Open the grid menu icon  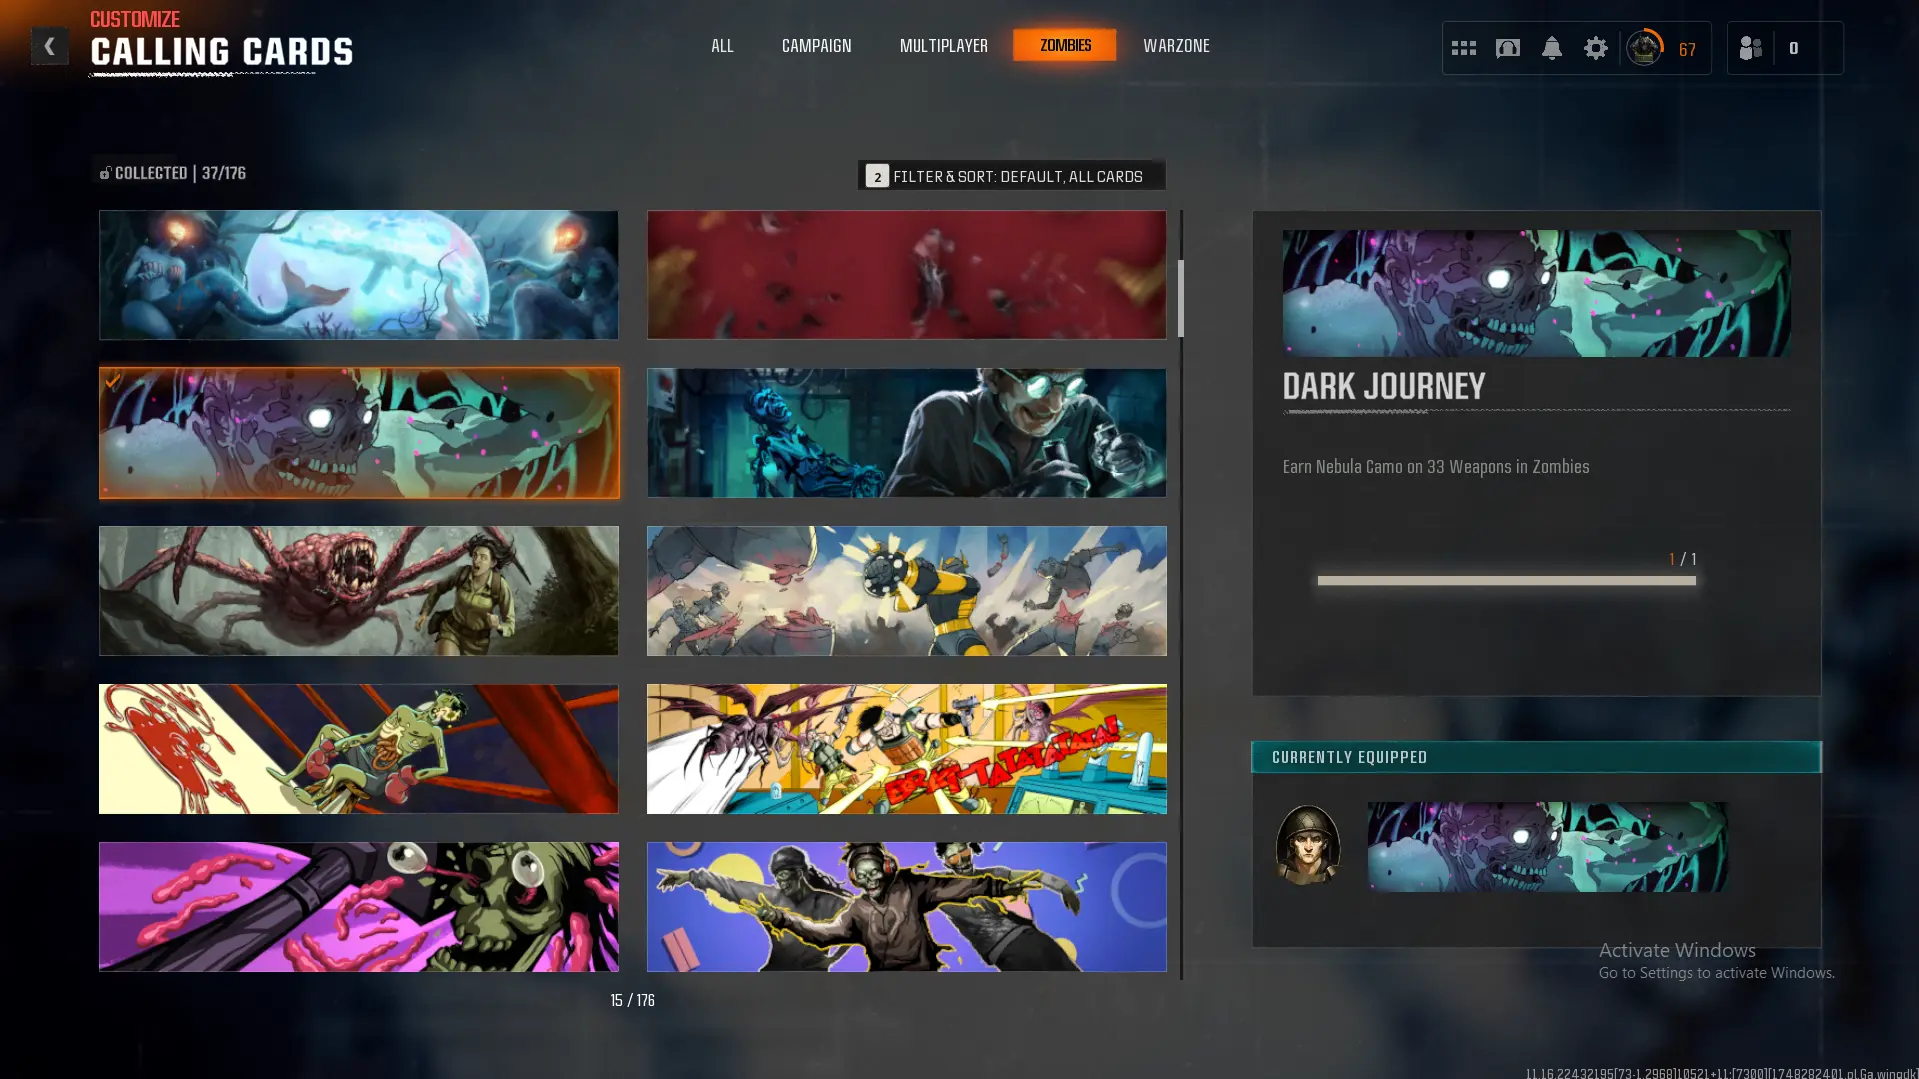coord(1463,48)
